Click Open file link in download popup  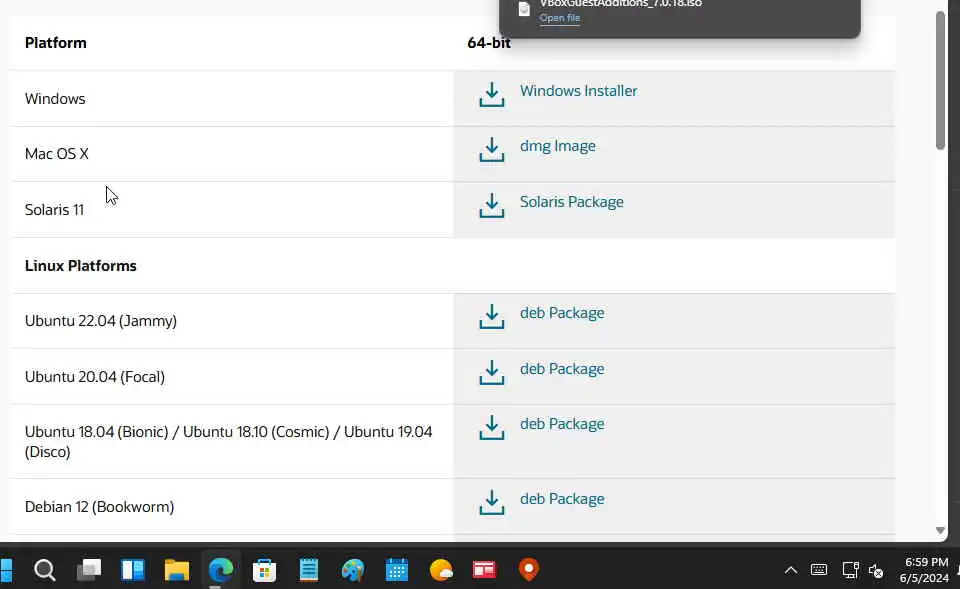pyautogui.click(x=560, y=18)
